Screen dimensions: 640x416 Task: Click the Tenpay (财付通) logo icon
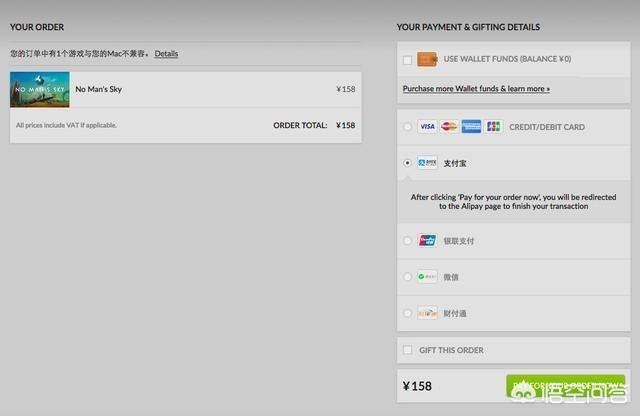427,313
